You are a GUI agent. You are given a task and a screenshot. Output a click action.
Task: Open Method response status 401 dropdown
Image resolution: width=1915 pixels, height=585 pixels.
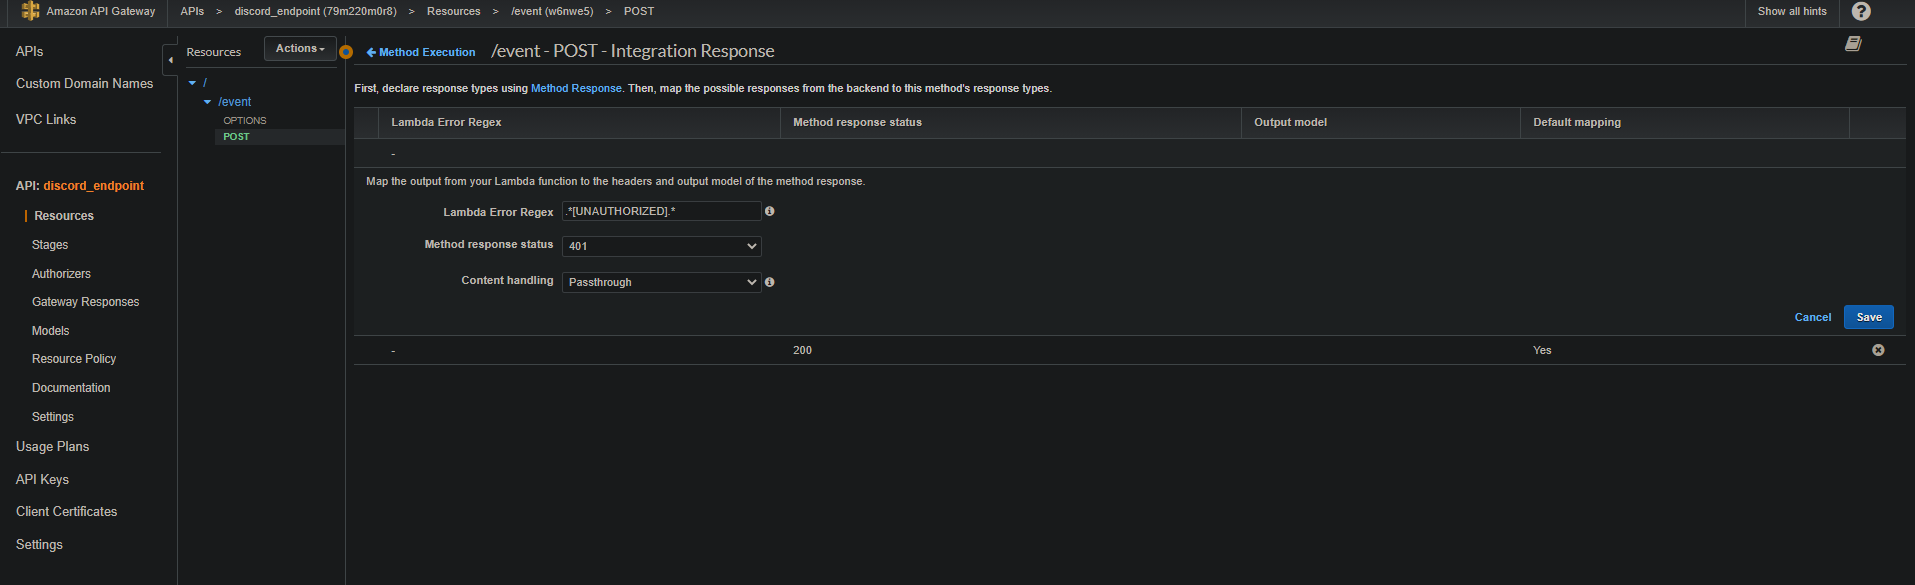(x=661, y=246)
